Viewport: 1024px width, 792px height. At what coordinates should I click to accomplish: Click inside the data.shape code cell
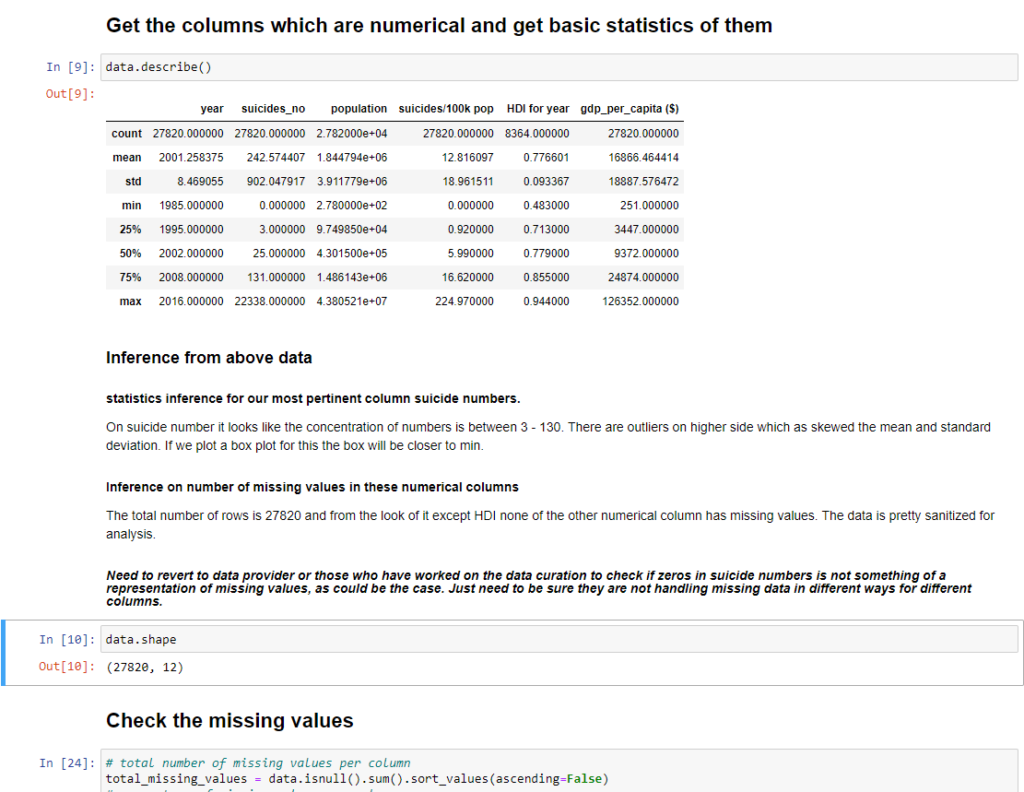pyautogui.click(x=560, y=639)
